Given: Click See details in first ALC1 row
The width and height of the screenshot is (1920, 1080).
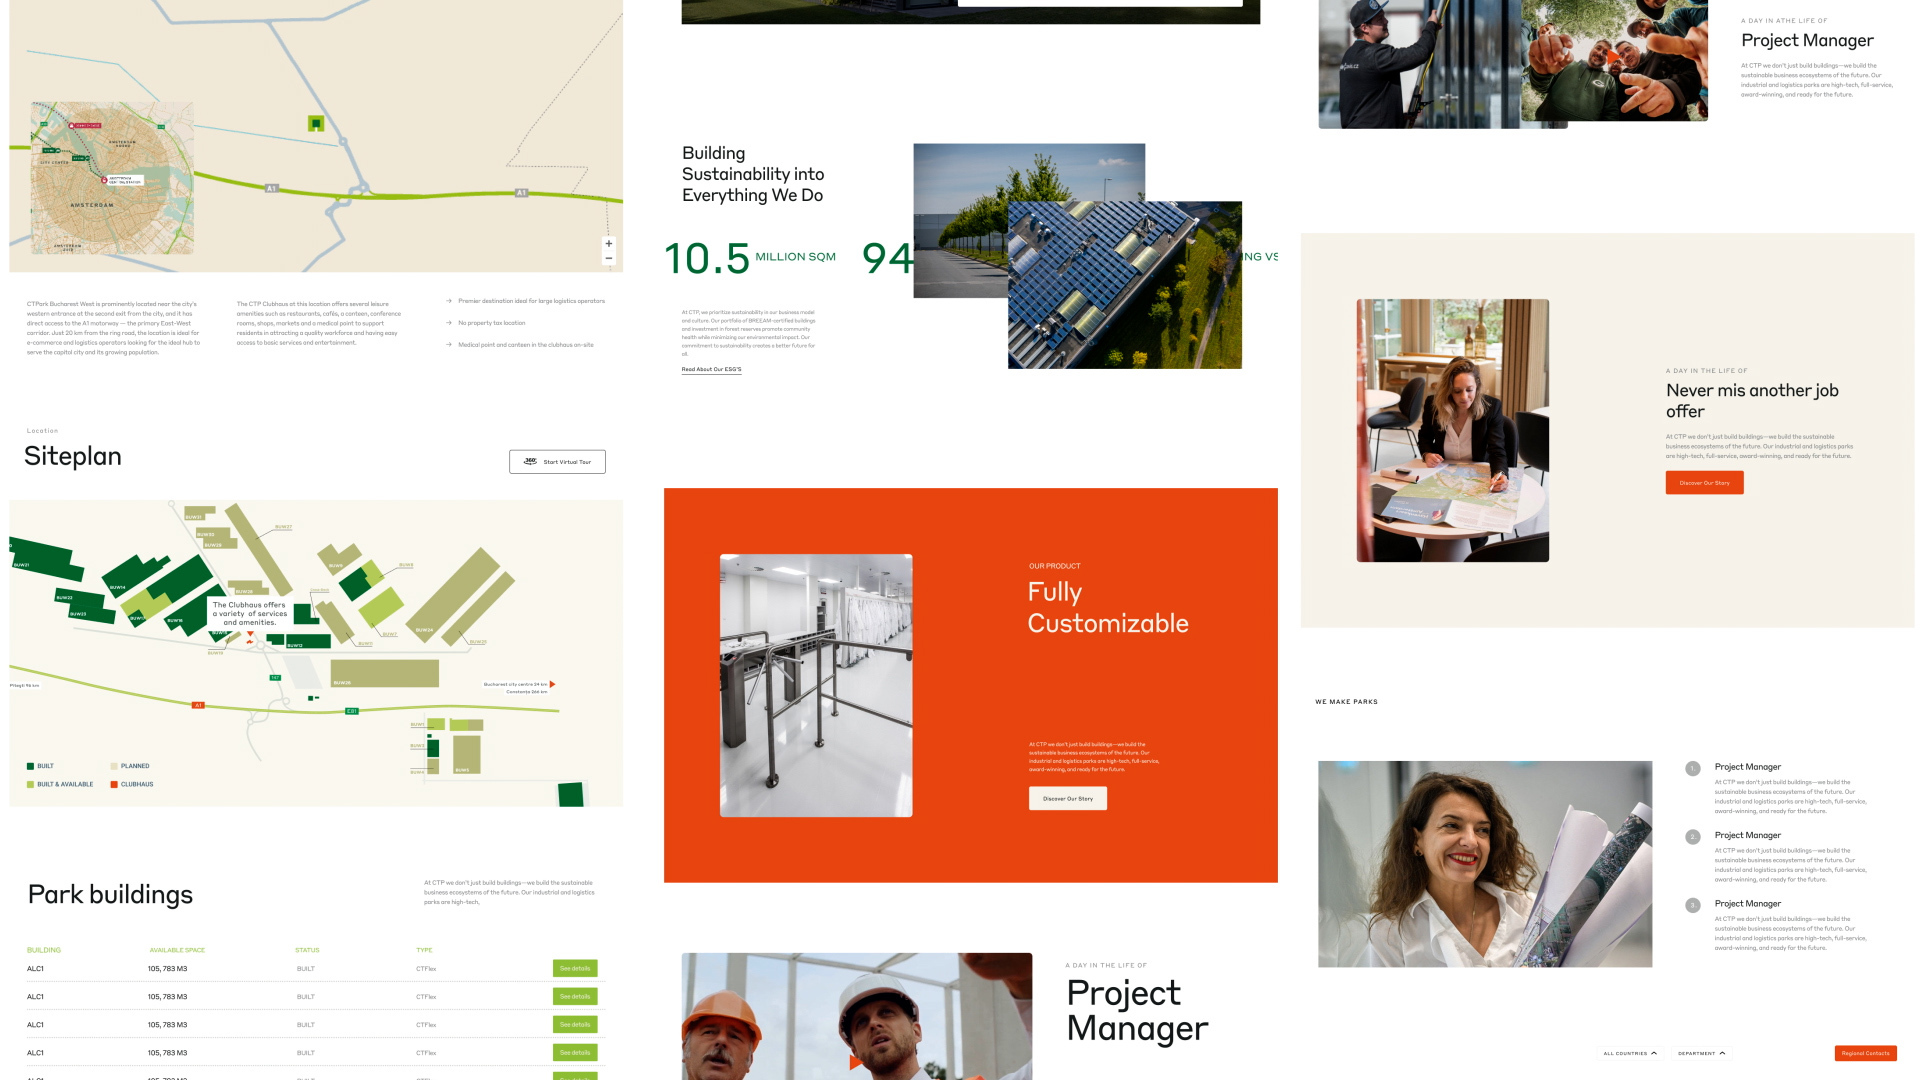Looking at the screenshot, I should (575, 968).
